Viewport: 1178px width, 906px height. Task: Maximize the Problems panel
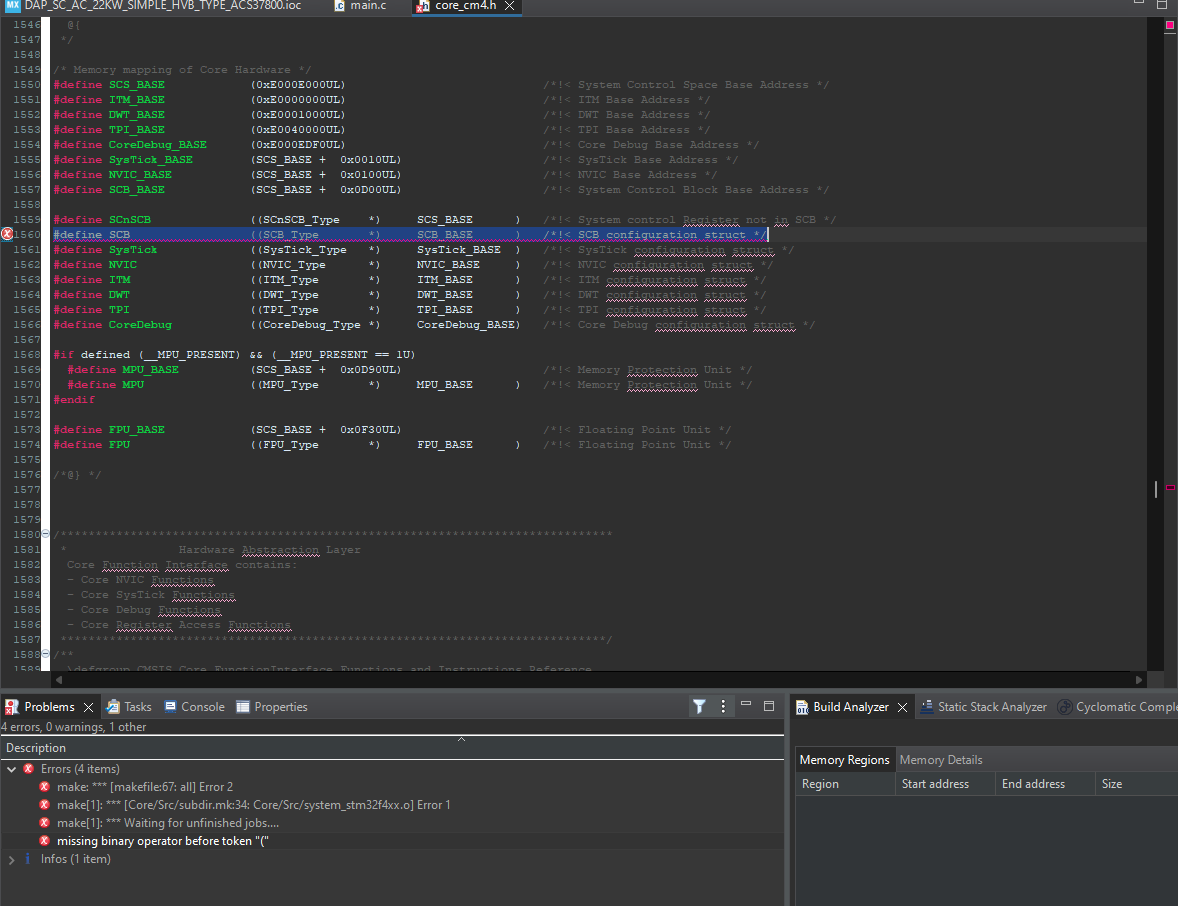tap(769, 706)
